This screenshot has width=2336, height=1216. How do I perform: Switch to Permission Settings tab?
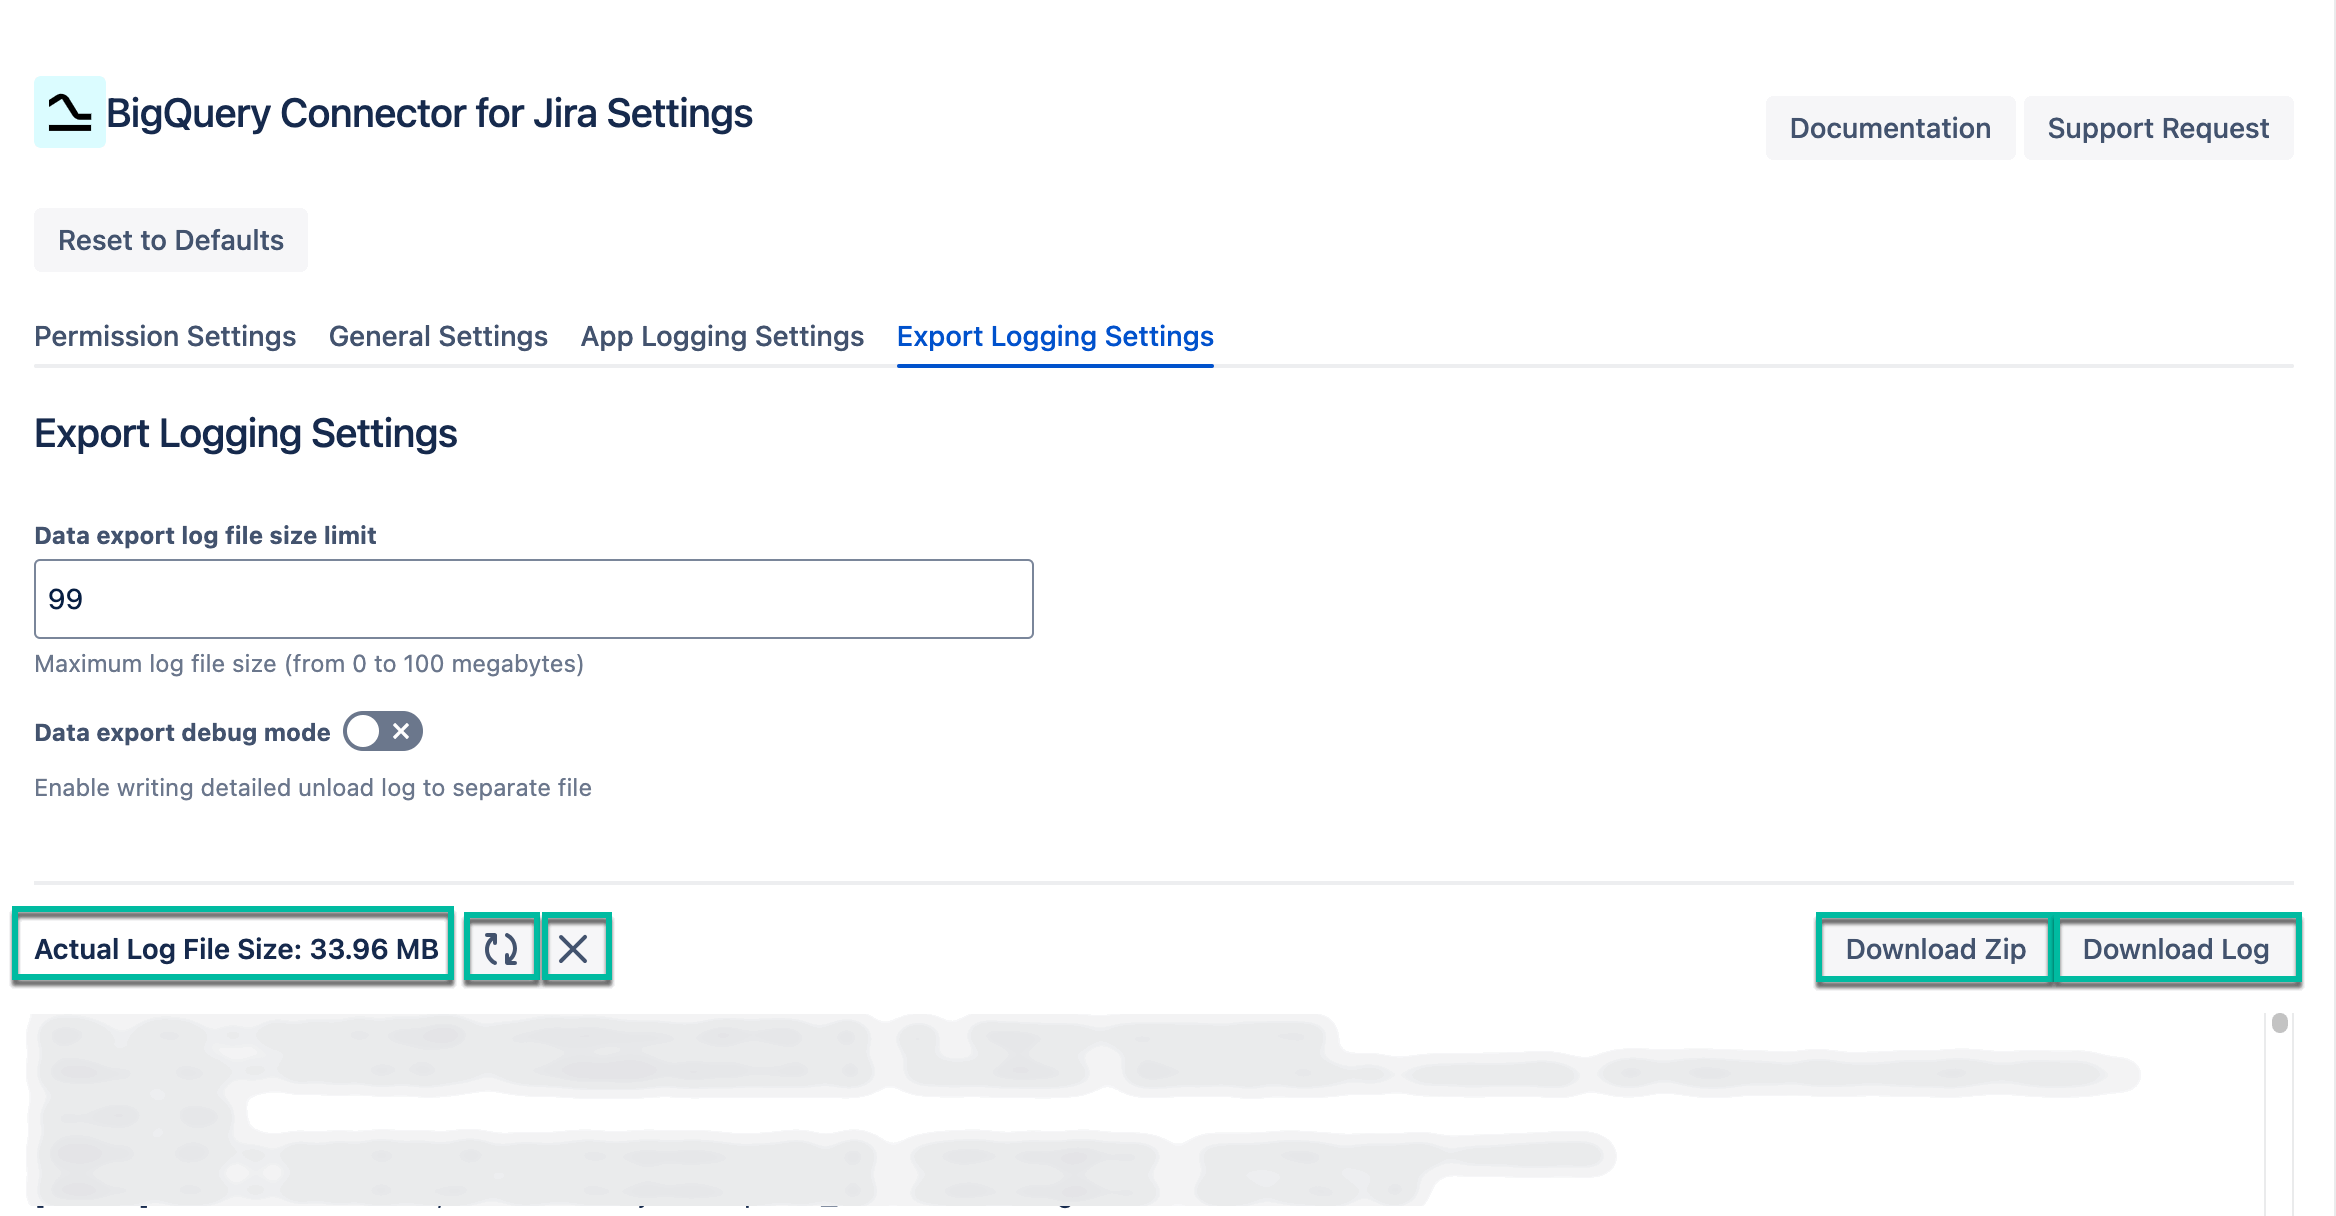click(x=164, y=337)
